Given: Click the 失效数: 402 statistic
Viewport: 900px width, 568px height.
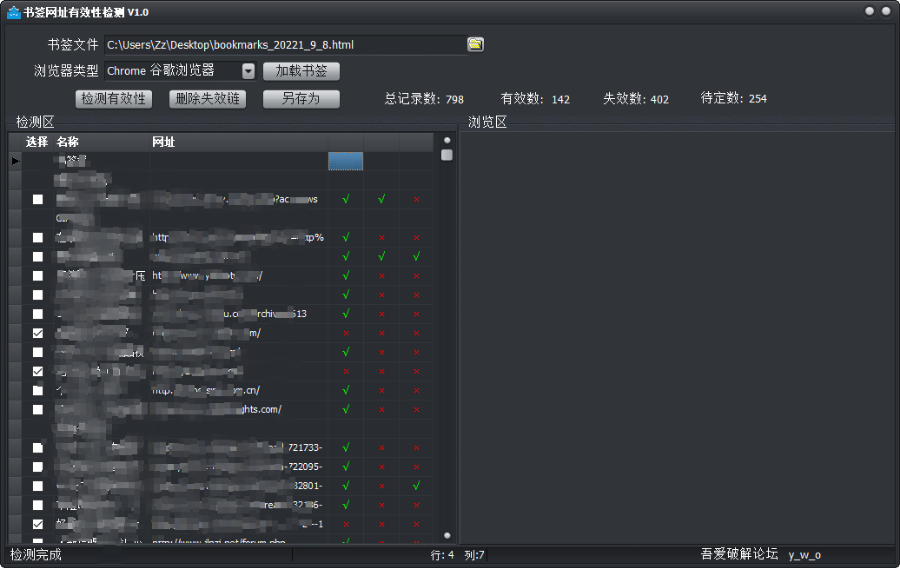Looking at the screenshot, I should (x=636, y=99).
